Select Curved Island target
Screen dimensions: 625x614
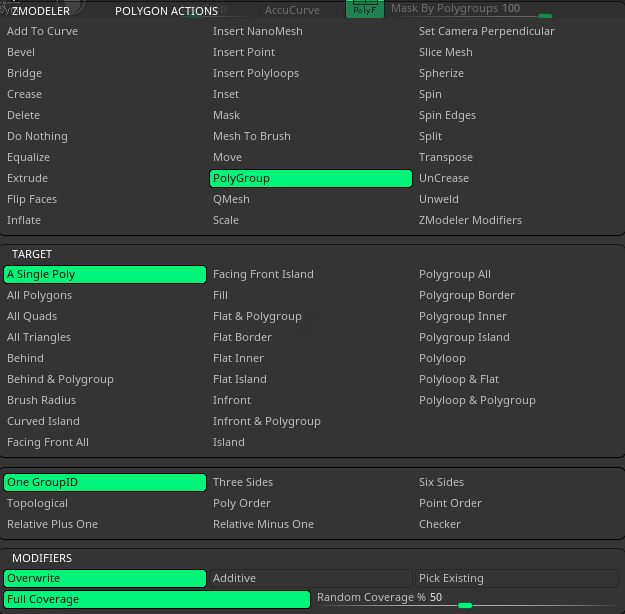click(43, 421)
